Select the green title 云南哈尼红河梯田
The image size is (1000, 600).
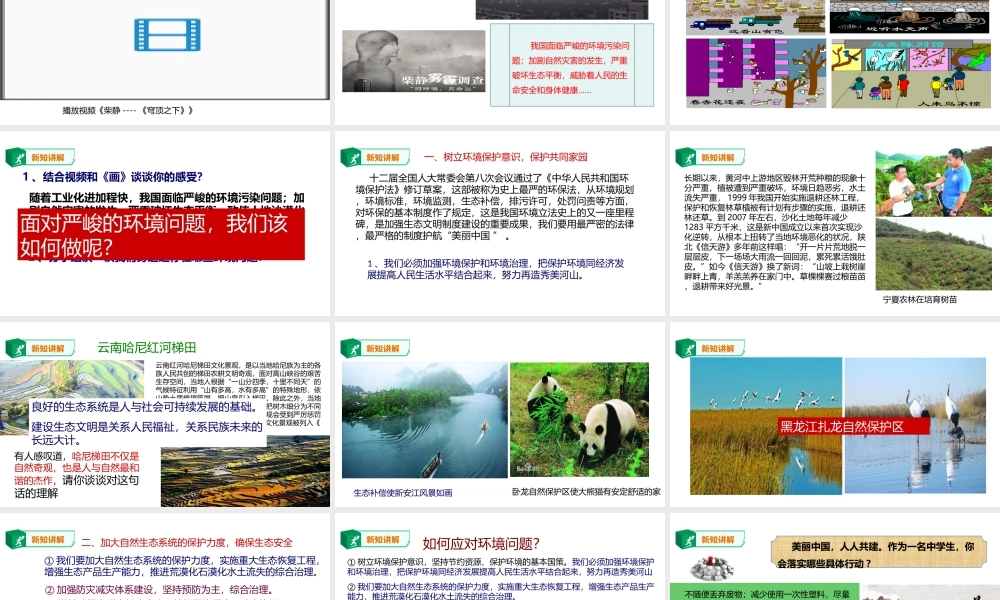pyautogui.click(x=147, y=348)
